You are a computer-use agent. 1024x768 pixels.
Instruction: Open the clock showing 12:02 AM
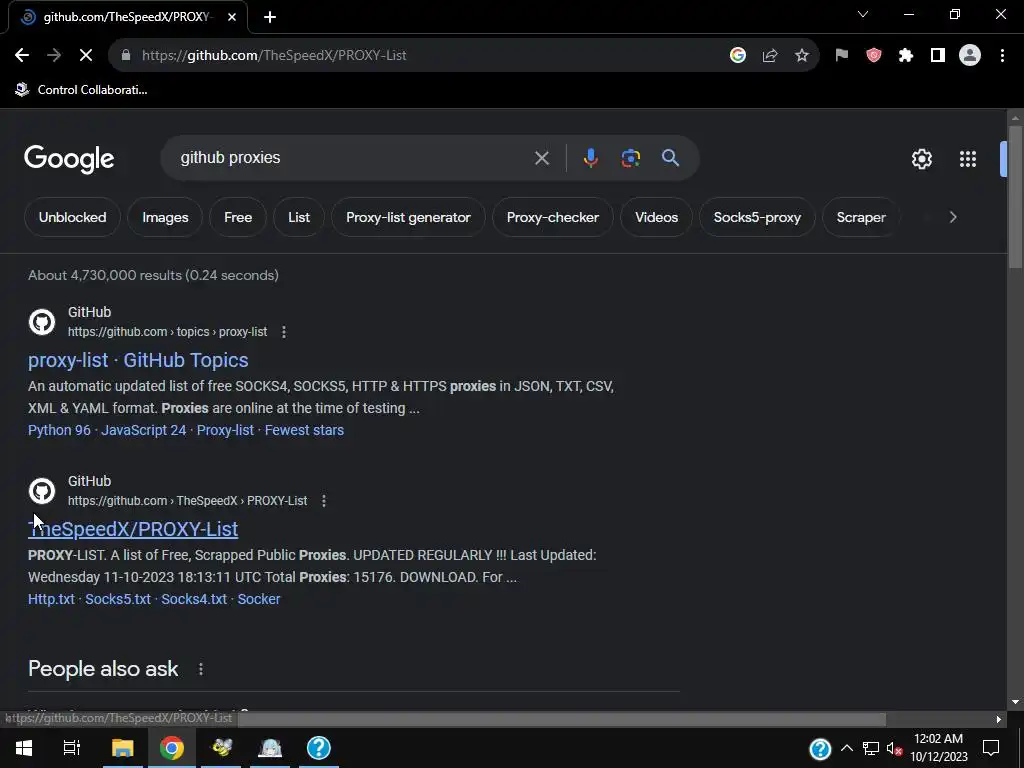click(938, 748)
